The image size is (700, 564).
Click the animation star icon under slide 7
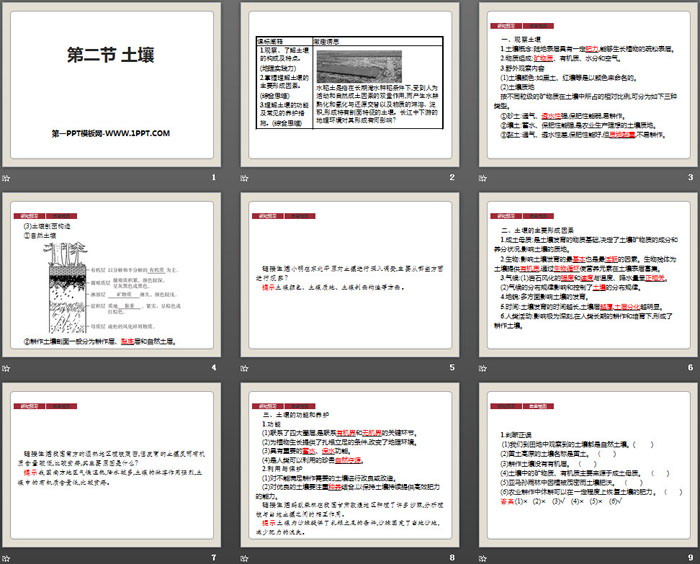(6, 558)
